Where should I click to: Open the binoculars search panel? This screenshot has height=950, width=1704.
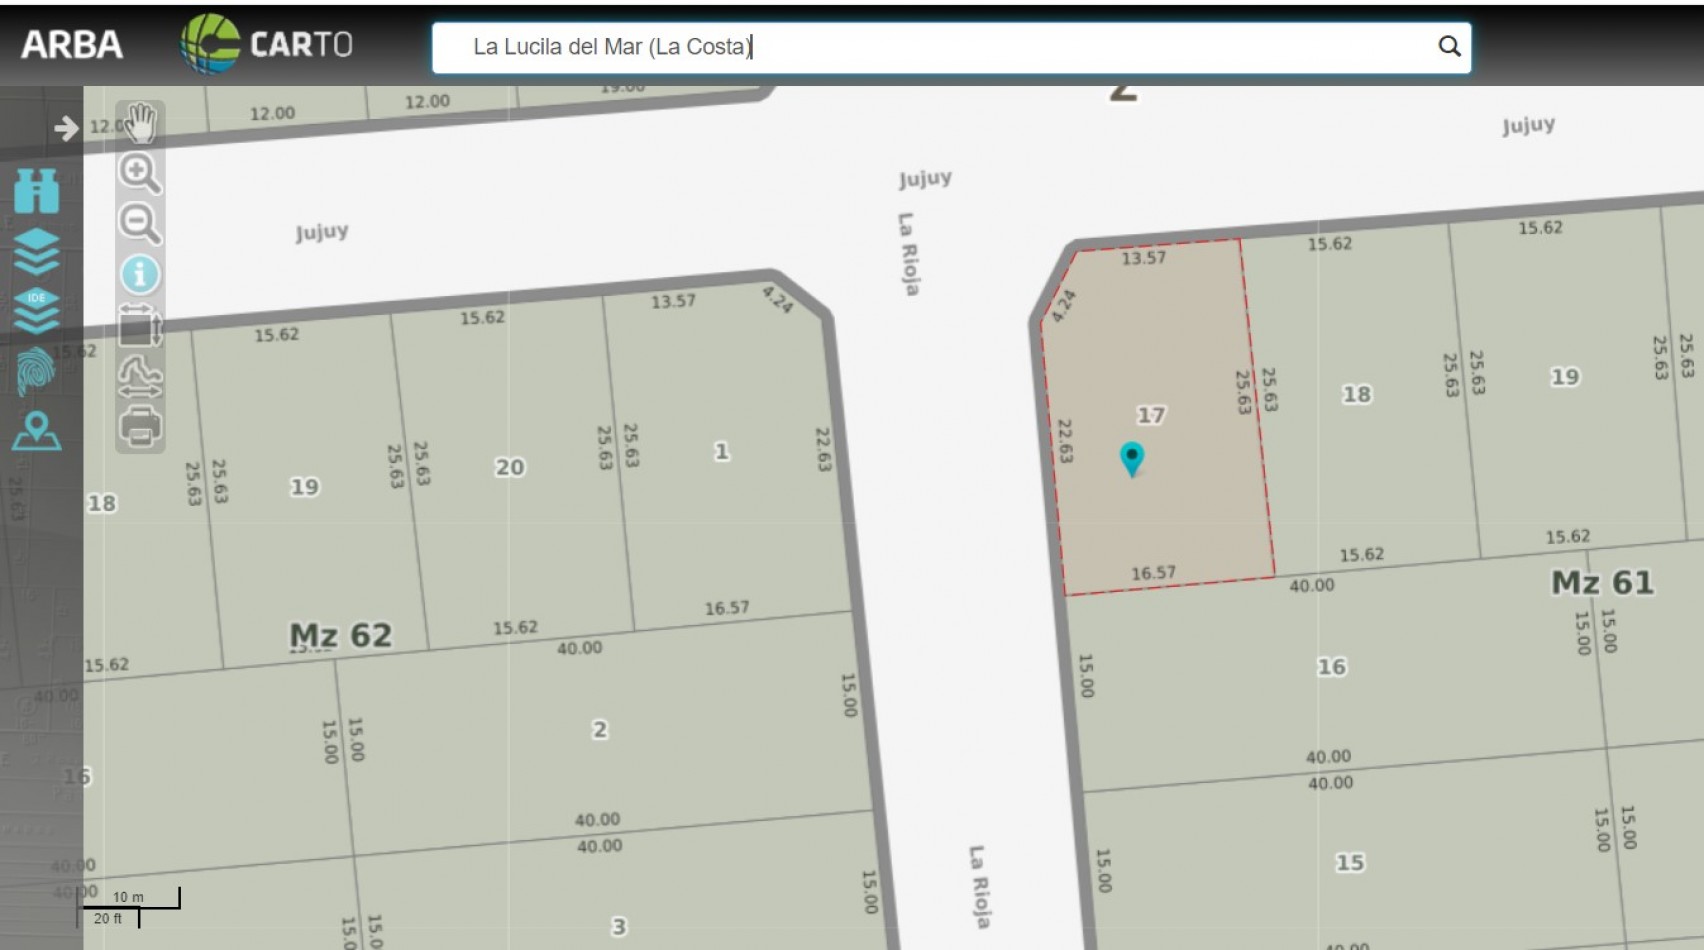[37, 190]
